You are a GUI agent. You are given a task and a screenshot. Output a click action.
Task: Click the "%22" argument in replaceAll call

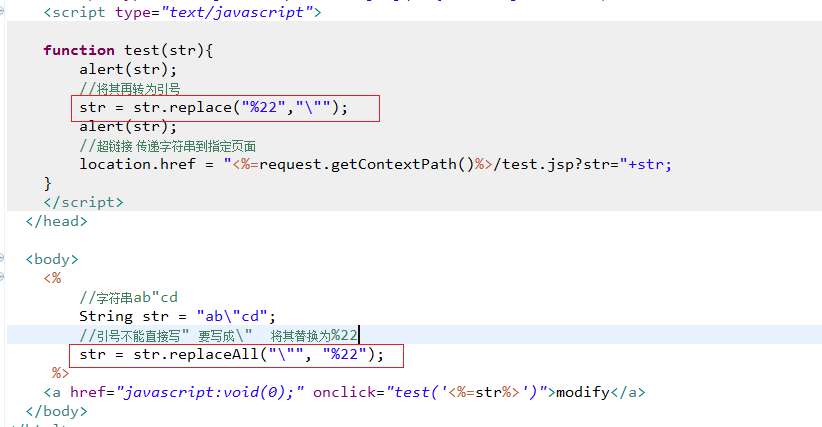[344, 355]
